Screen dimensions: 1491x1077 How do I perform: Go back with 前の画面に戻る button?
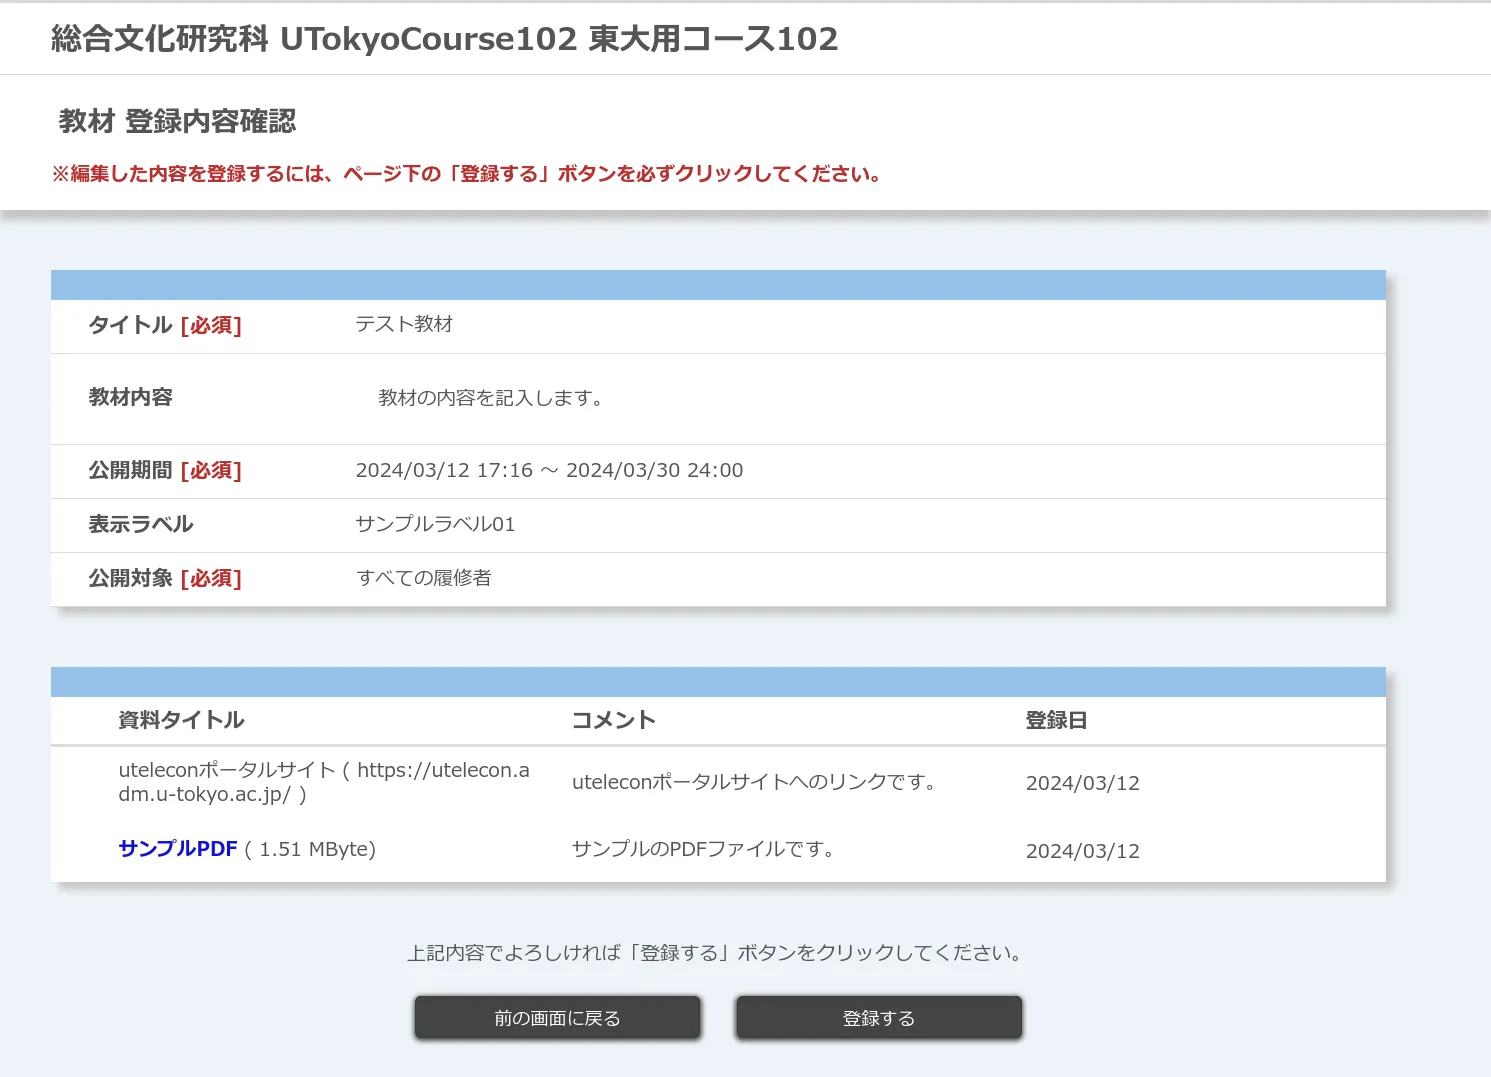click(x=557, y=1018)
